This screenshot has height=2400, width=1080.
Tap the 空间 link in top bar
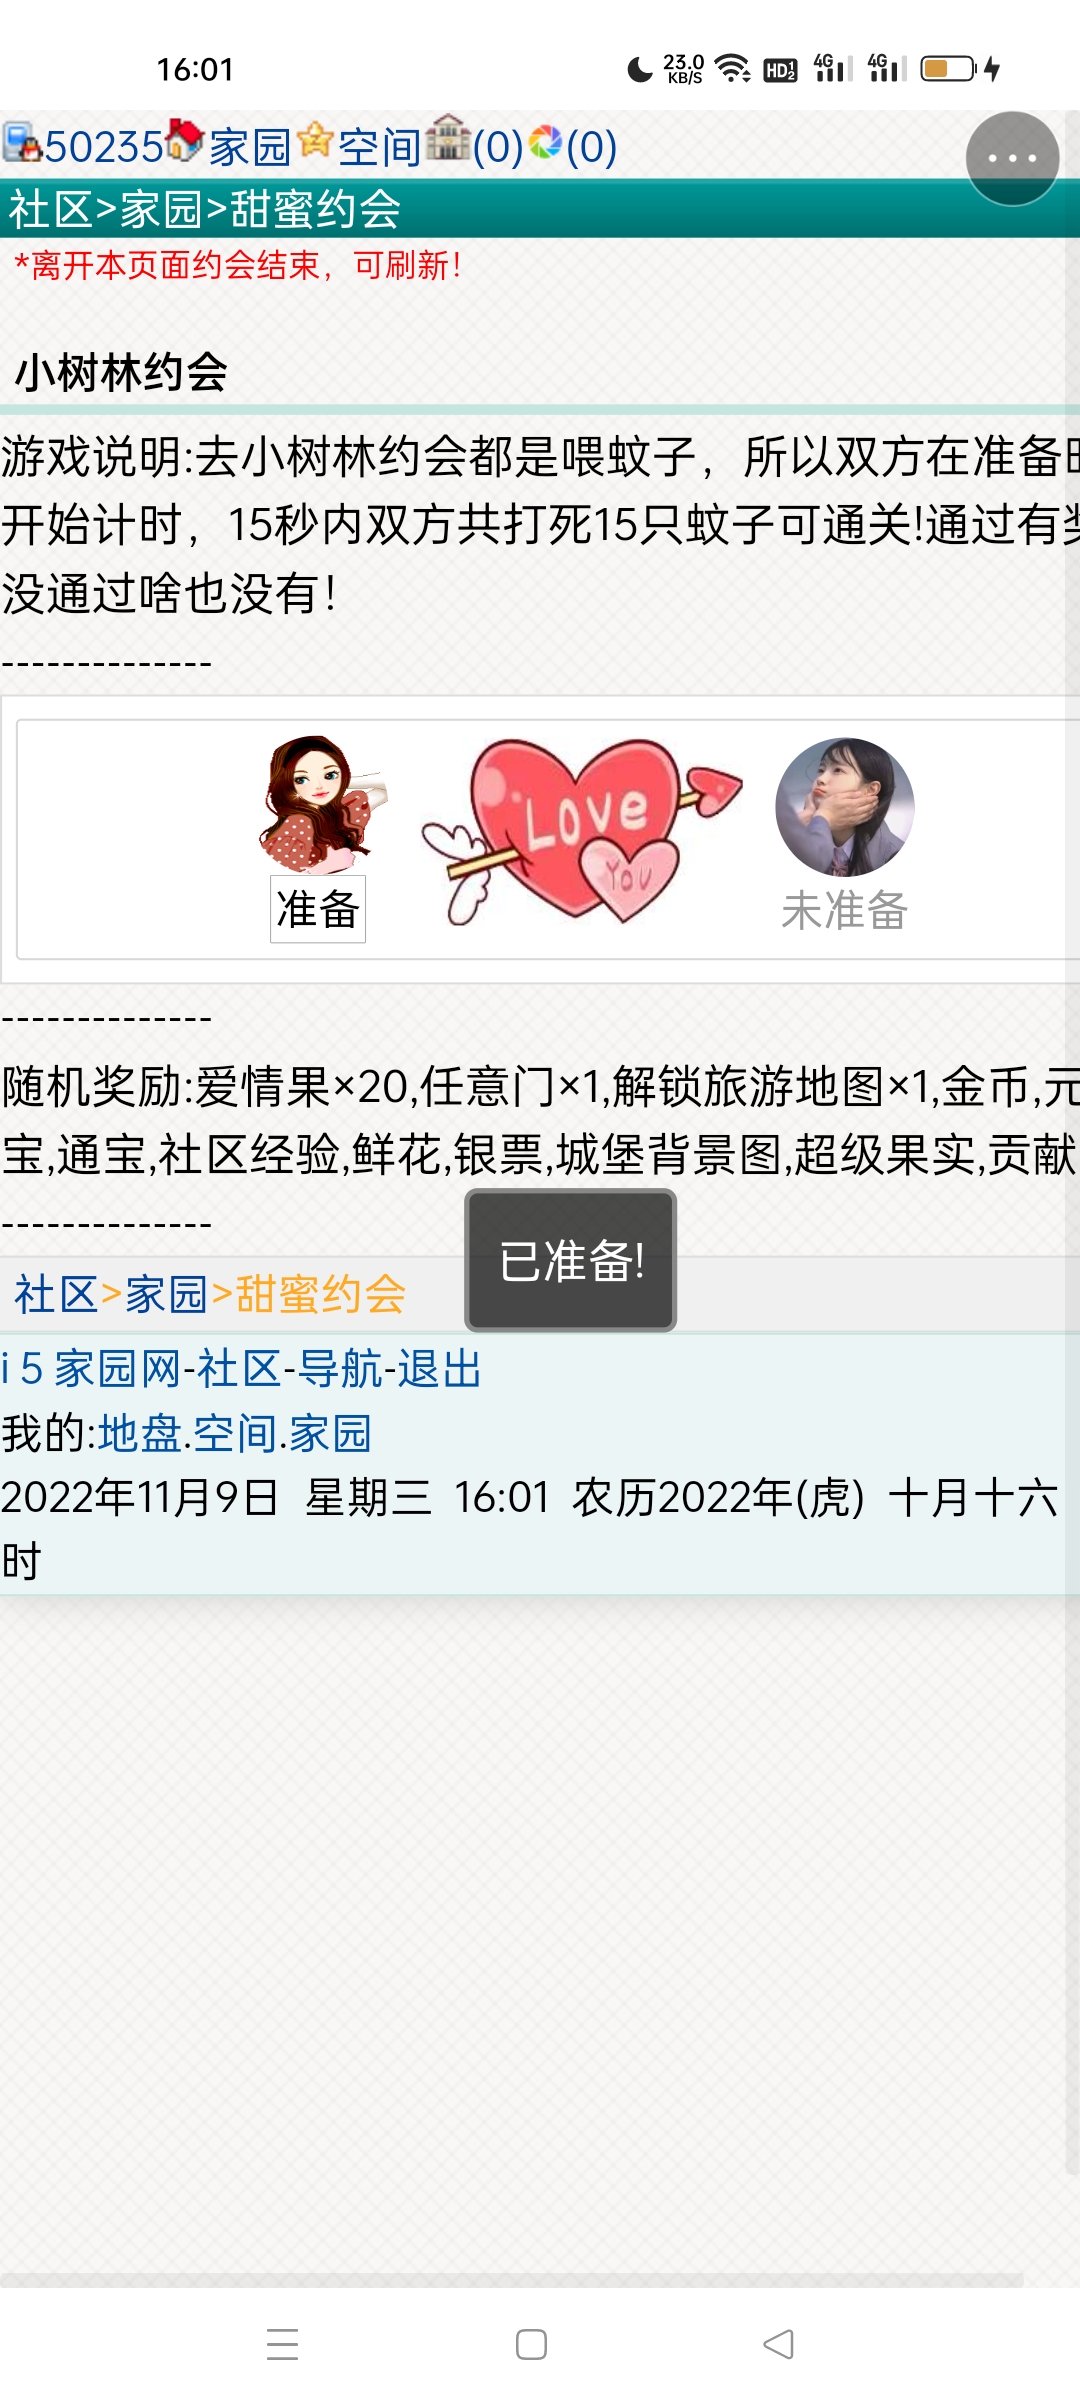tap(380, 146)
